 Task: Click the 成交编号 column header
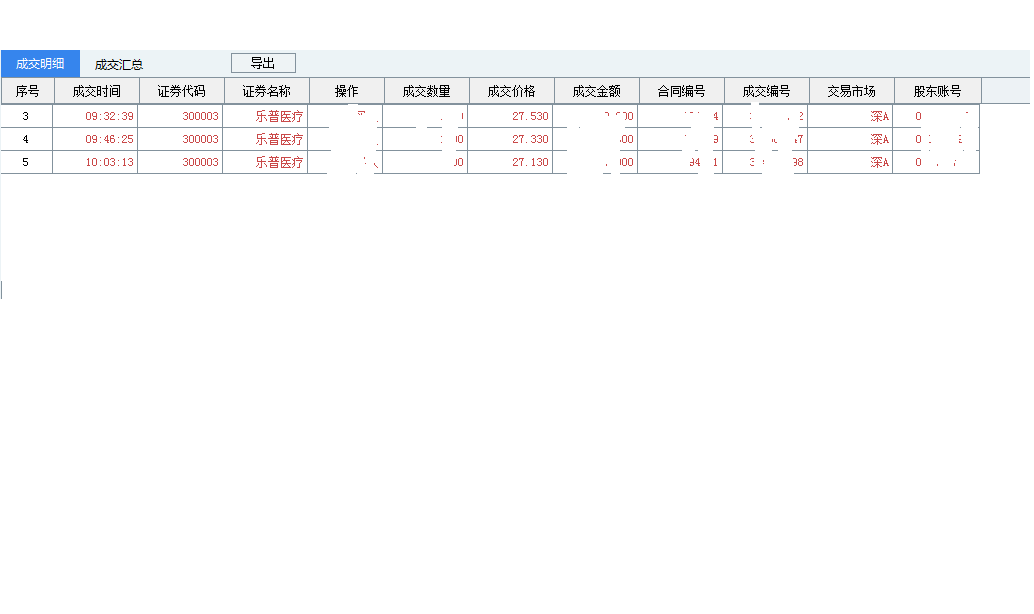click(767, 91)
